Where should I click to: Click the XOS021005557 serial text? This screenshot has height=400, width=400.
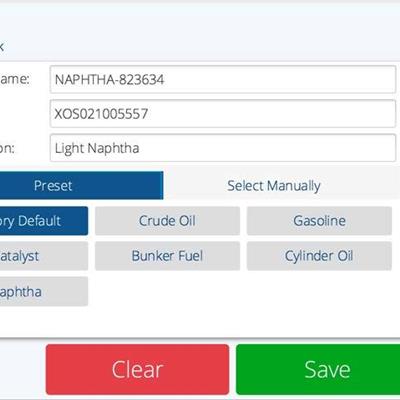[101, 114]
